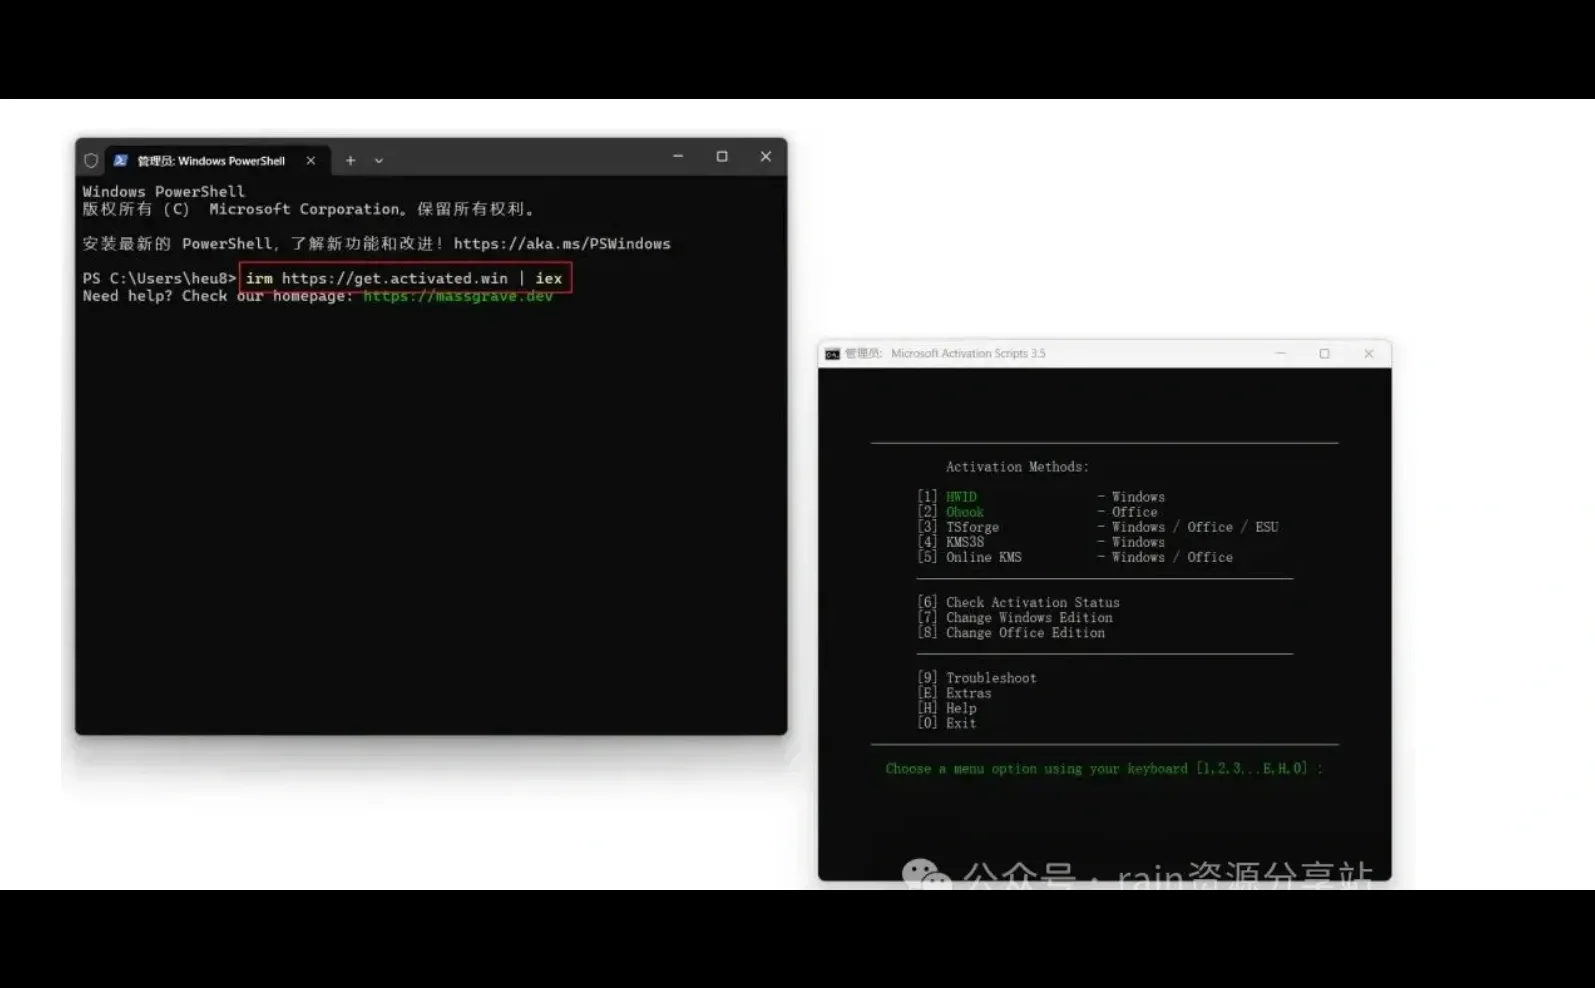The image size is (1595, 988).
Task: Close the Microsoft Activation Scripts window
Action: tap(1369, 353)
